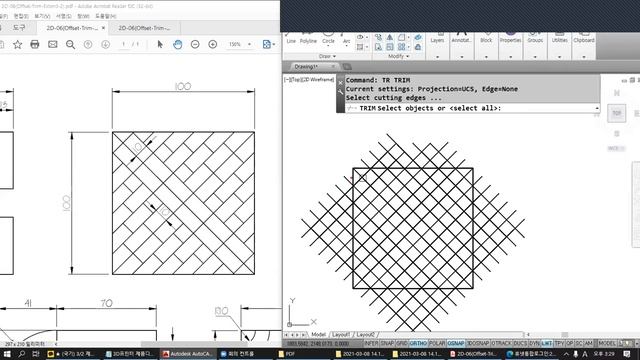
Task: Toggle OSNAP in the status bar
Action: pos(456,343)
